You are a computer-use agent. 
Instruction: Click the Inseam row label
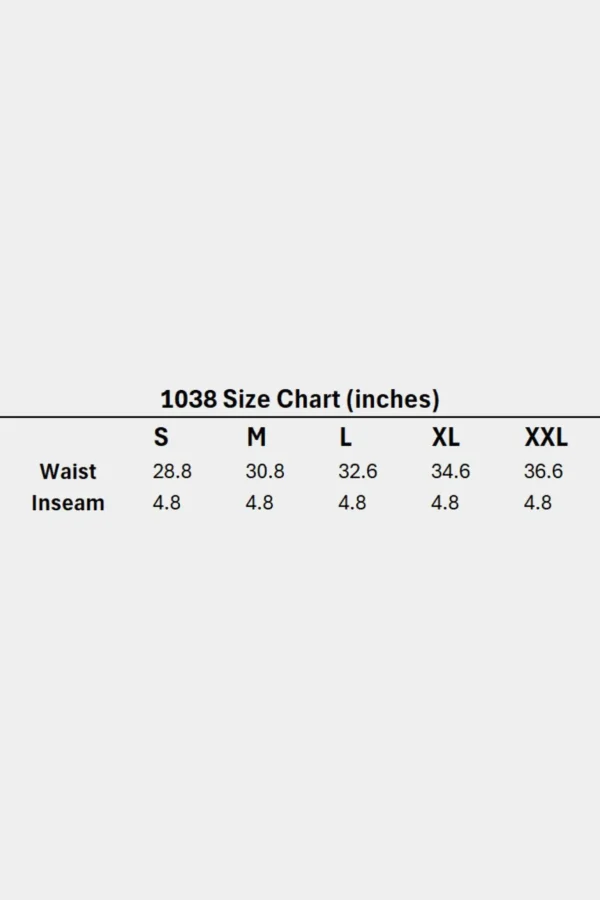click(x=68, y=503)
